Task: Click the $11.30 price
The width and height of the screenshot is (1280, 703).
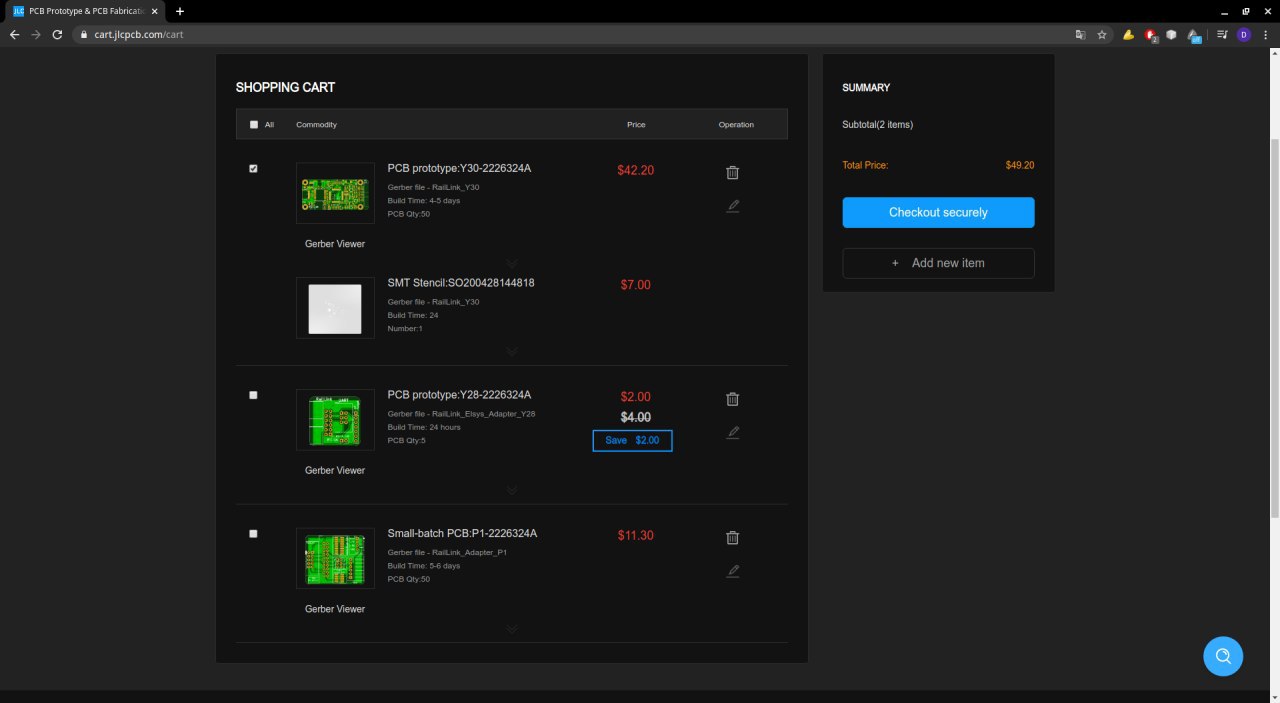Action: pyautogui.click(x=636, y=535)
